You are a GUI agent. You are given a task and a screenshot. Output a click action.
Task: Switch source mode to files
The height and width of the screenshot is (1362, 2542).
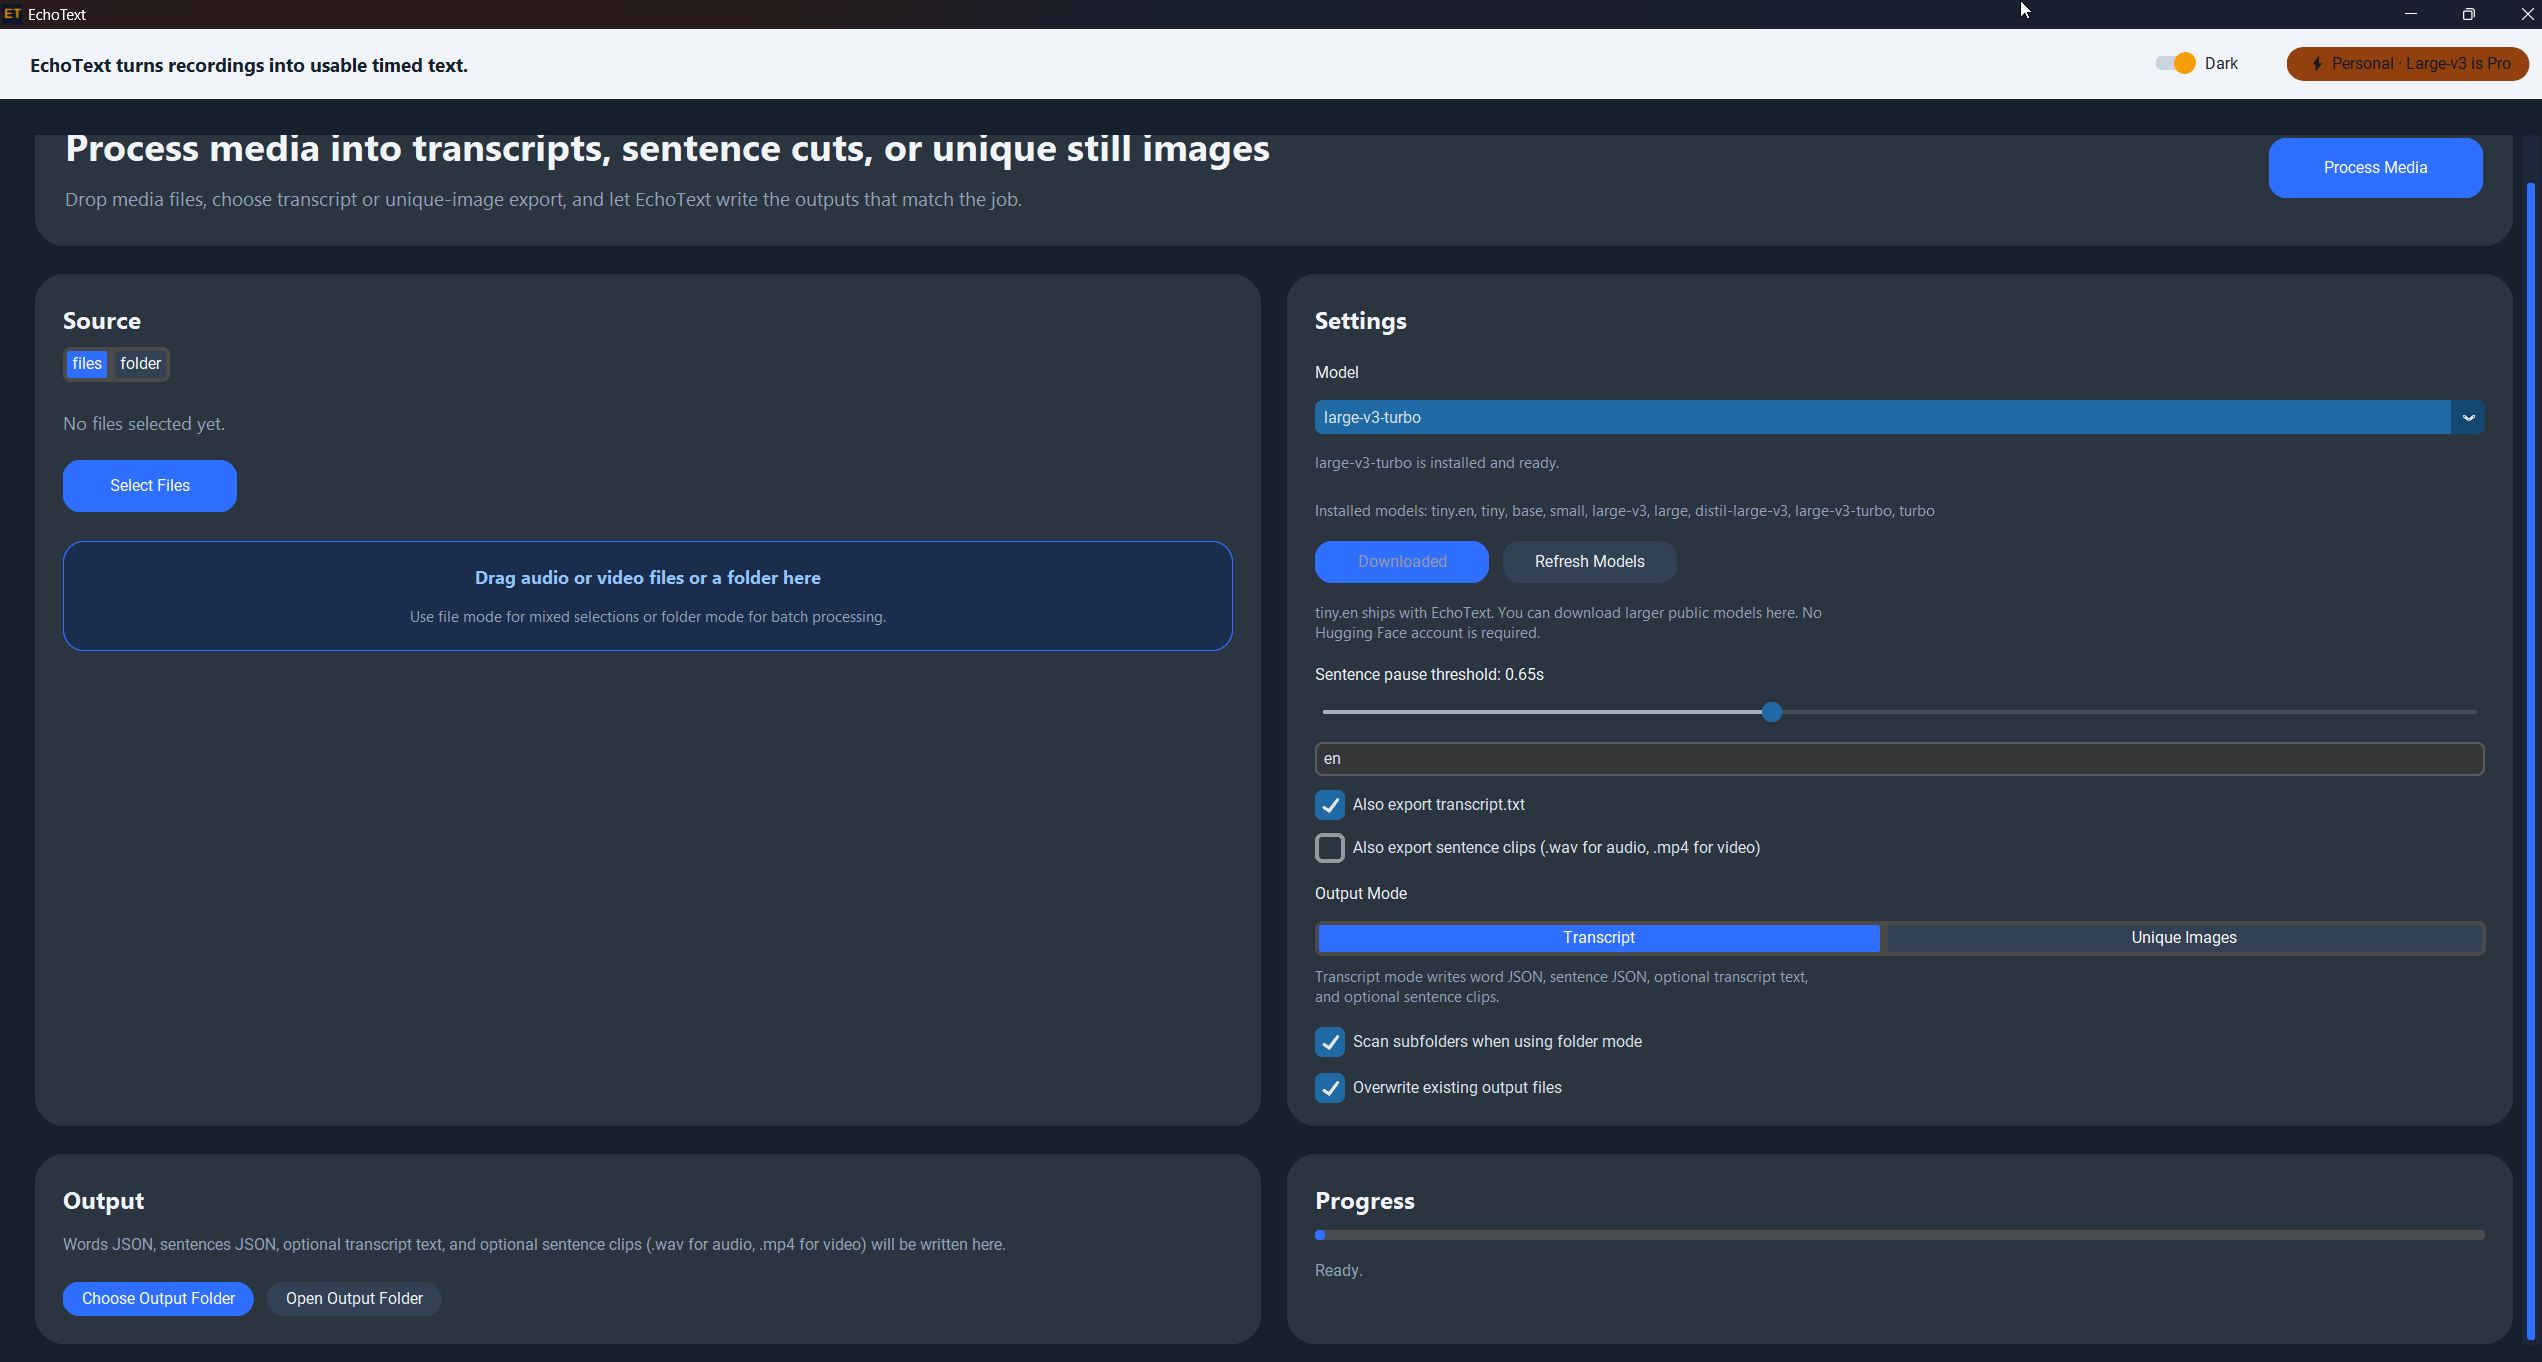click(87, 364)
